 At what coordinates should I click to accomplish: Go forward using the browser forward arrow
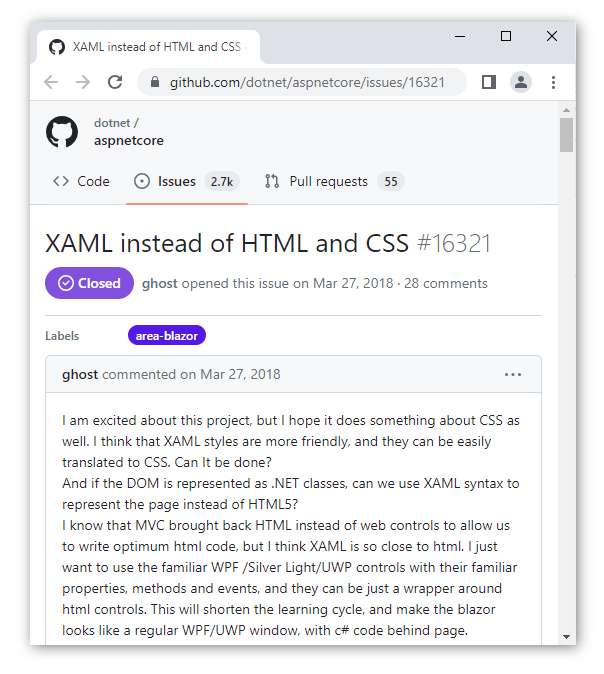pos(83,82)
